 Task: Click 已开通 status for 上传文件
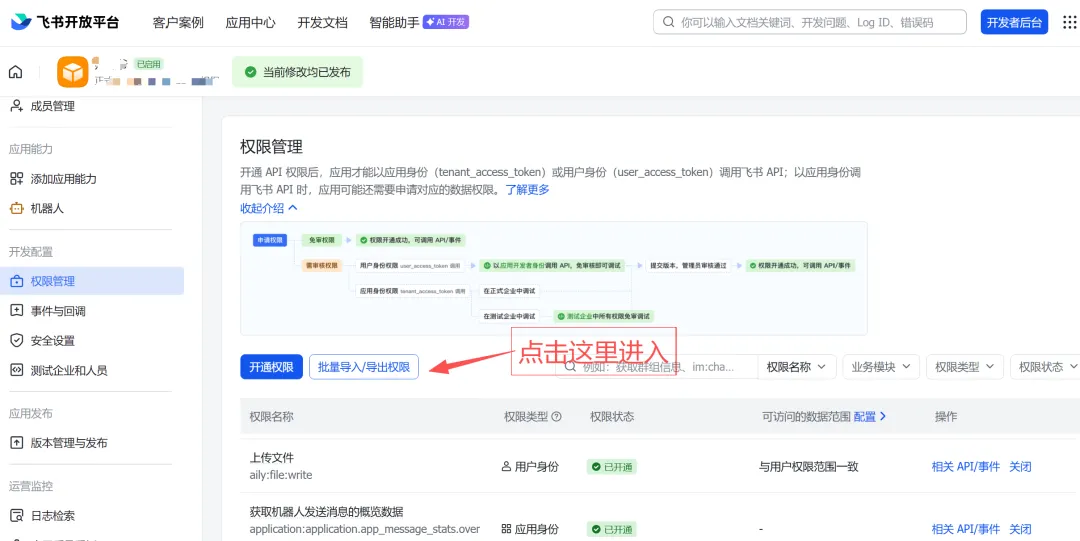click(612, 467)
